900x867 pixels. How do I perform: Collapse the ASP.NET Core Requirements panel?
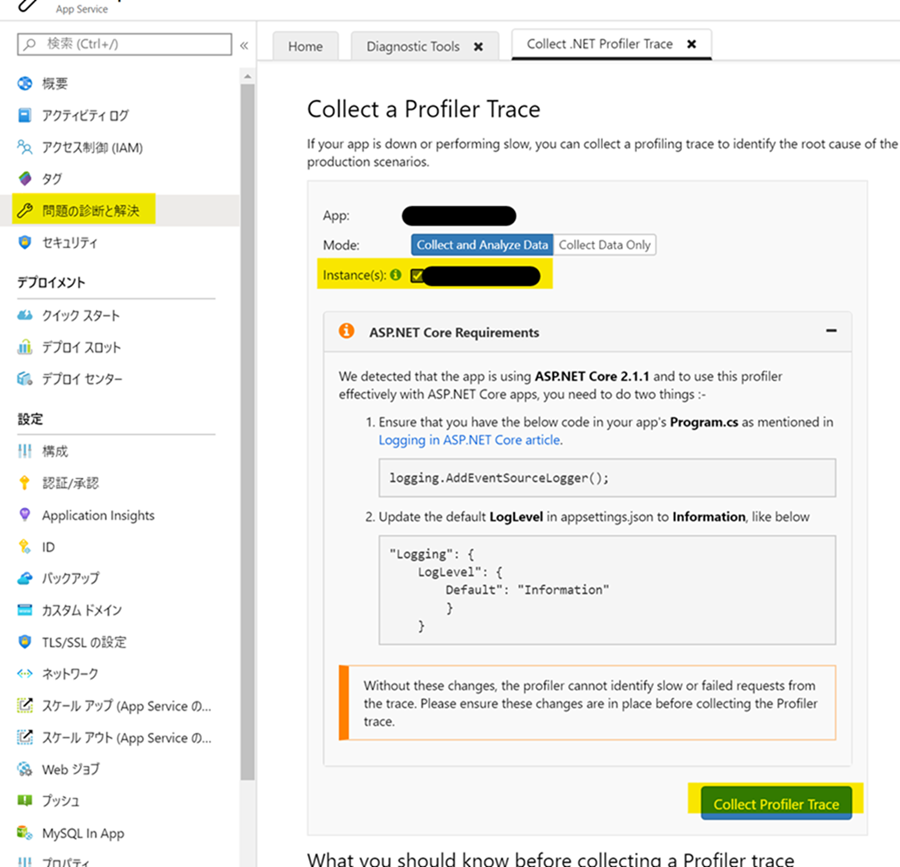point(831,331)
